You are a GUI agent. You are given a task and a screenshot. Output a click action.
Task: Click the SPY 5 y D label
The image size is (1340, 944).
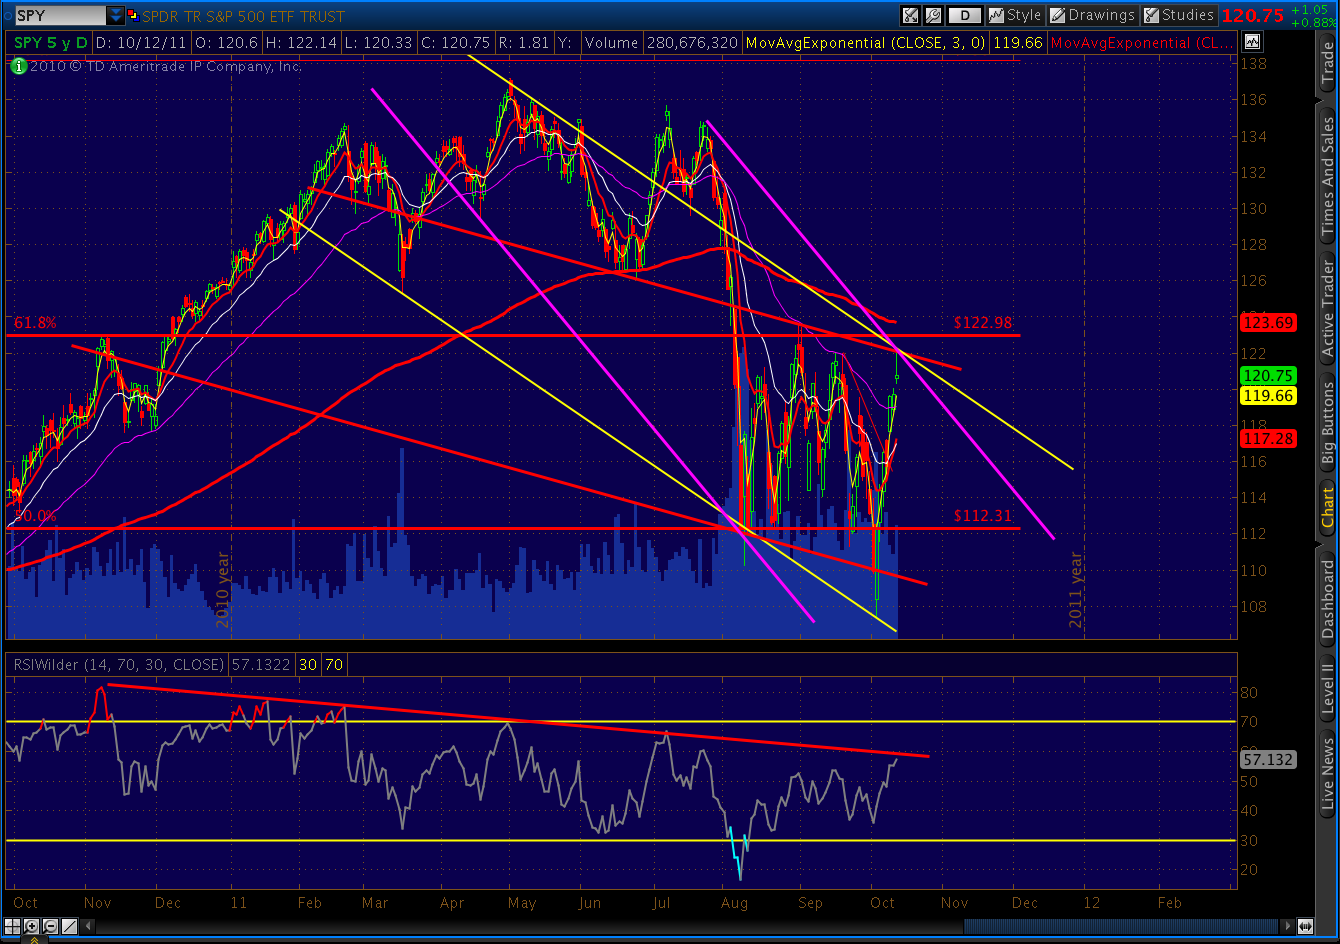(51, 43)
